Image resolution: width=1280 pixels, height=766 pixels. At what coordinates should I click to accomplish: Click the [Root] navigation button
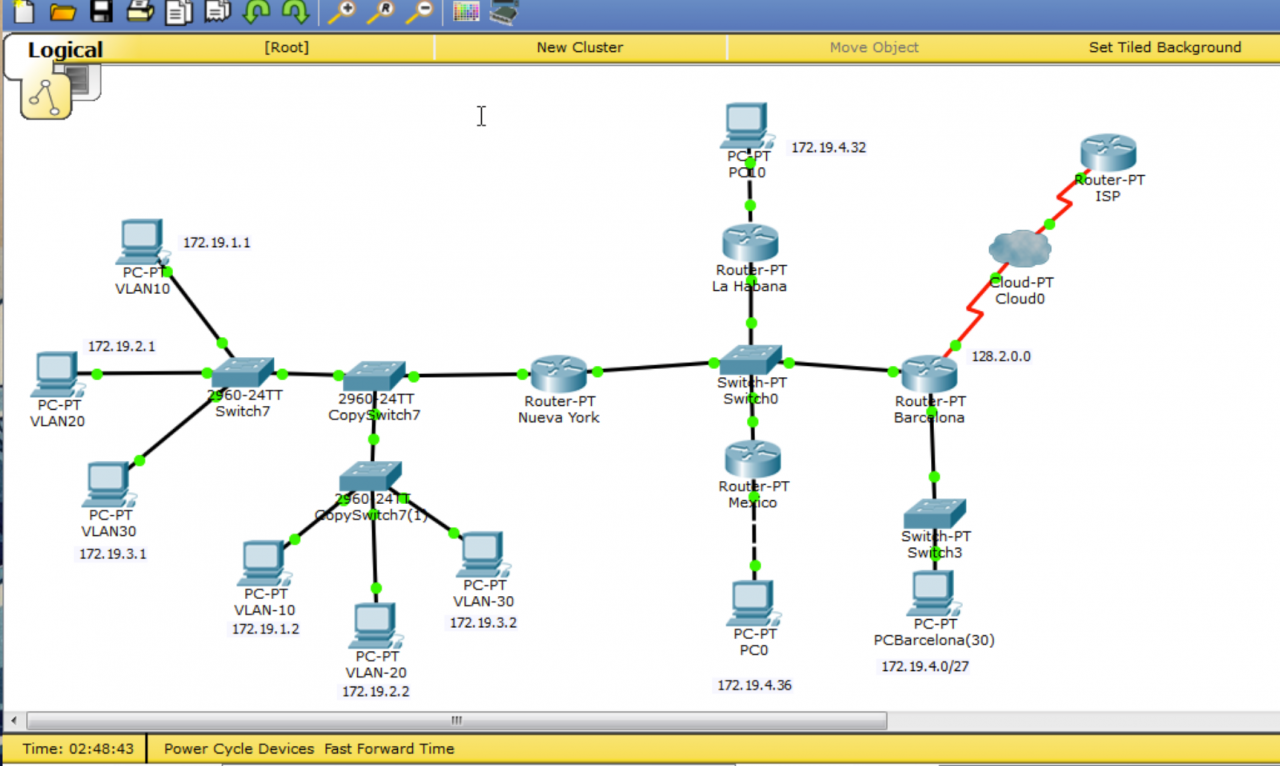pyautogui.click(x=286, y=47)
